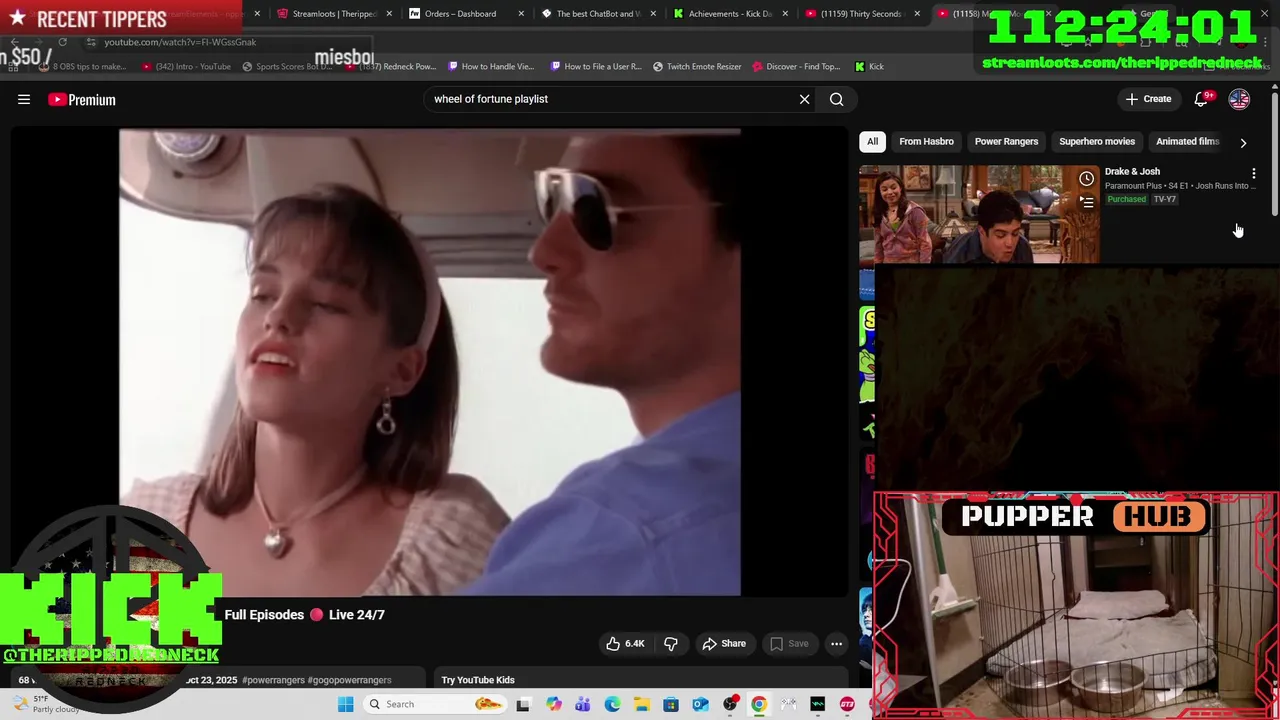This screenshot has height=720, width=1280.
Task: Dislike the video with the thumbs-down icon
Action: tap(671, 644)
